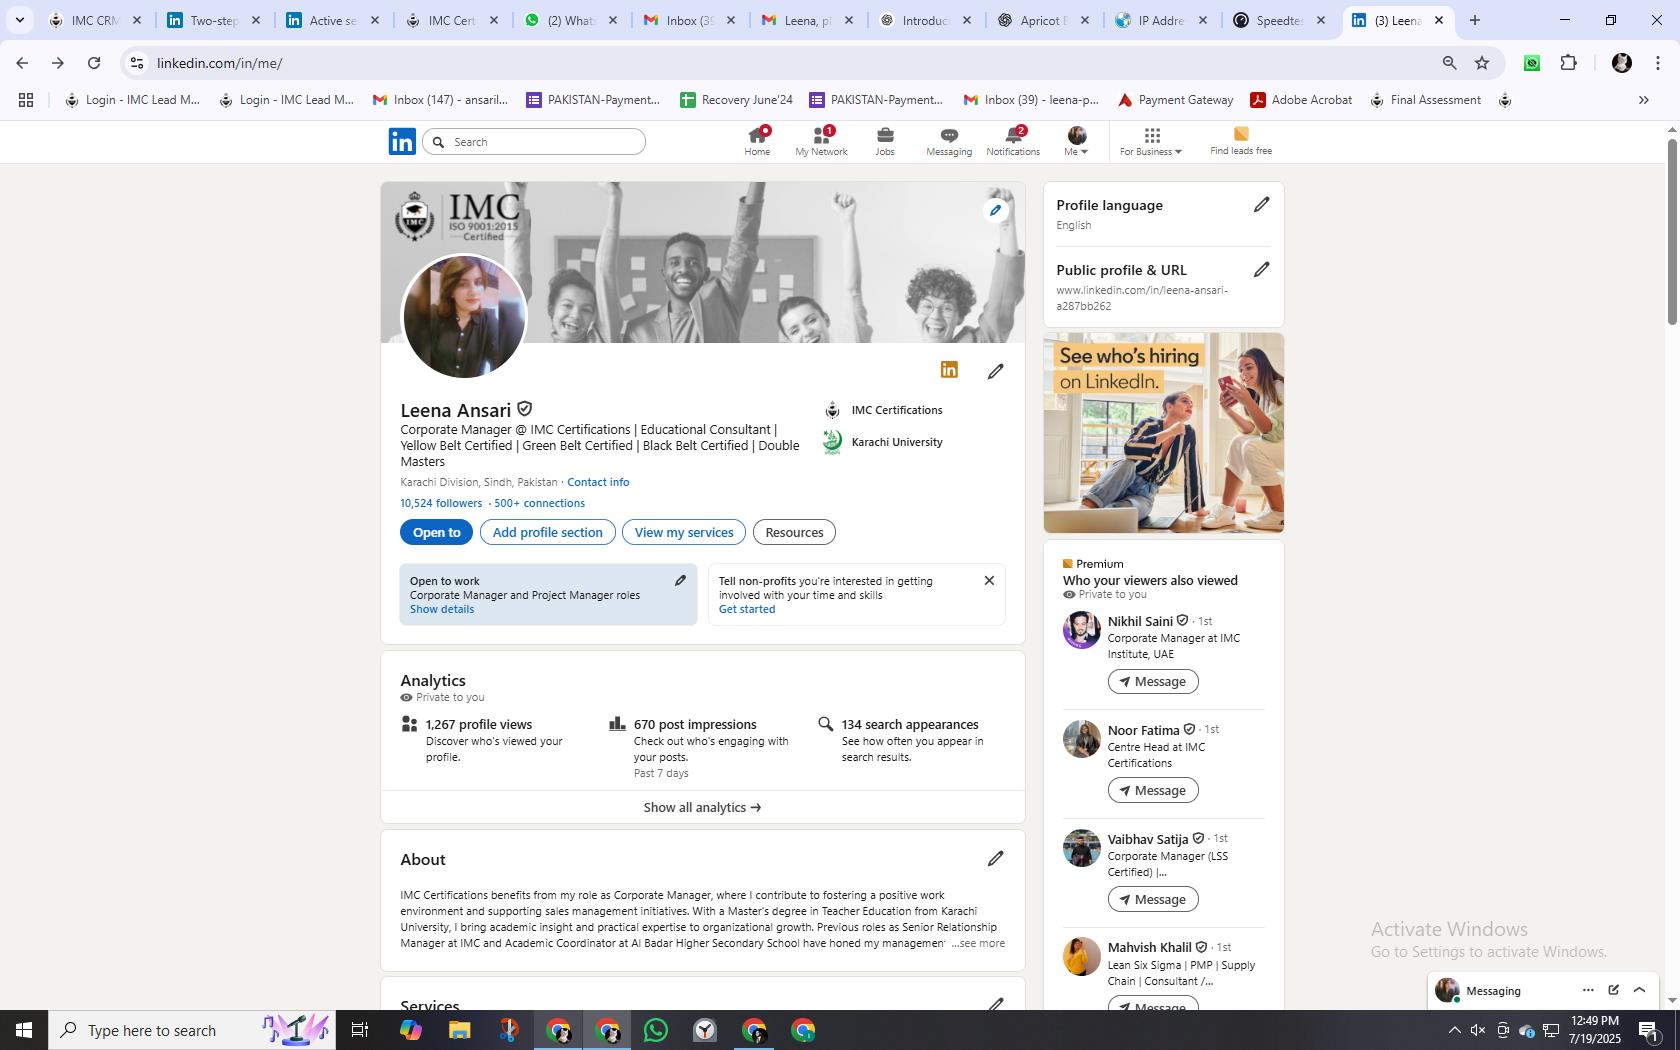Click Show details under Open to work
The image size is (1680, 1050).
(x=442, y=609)
